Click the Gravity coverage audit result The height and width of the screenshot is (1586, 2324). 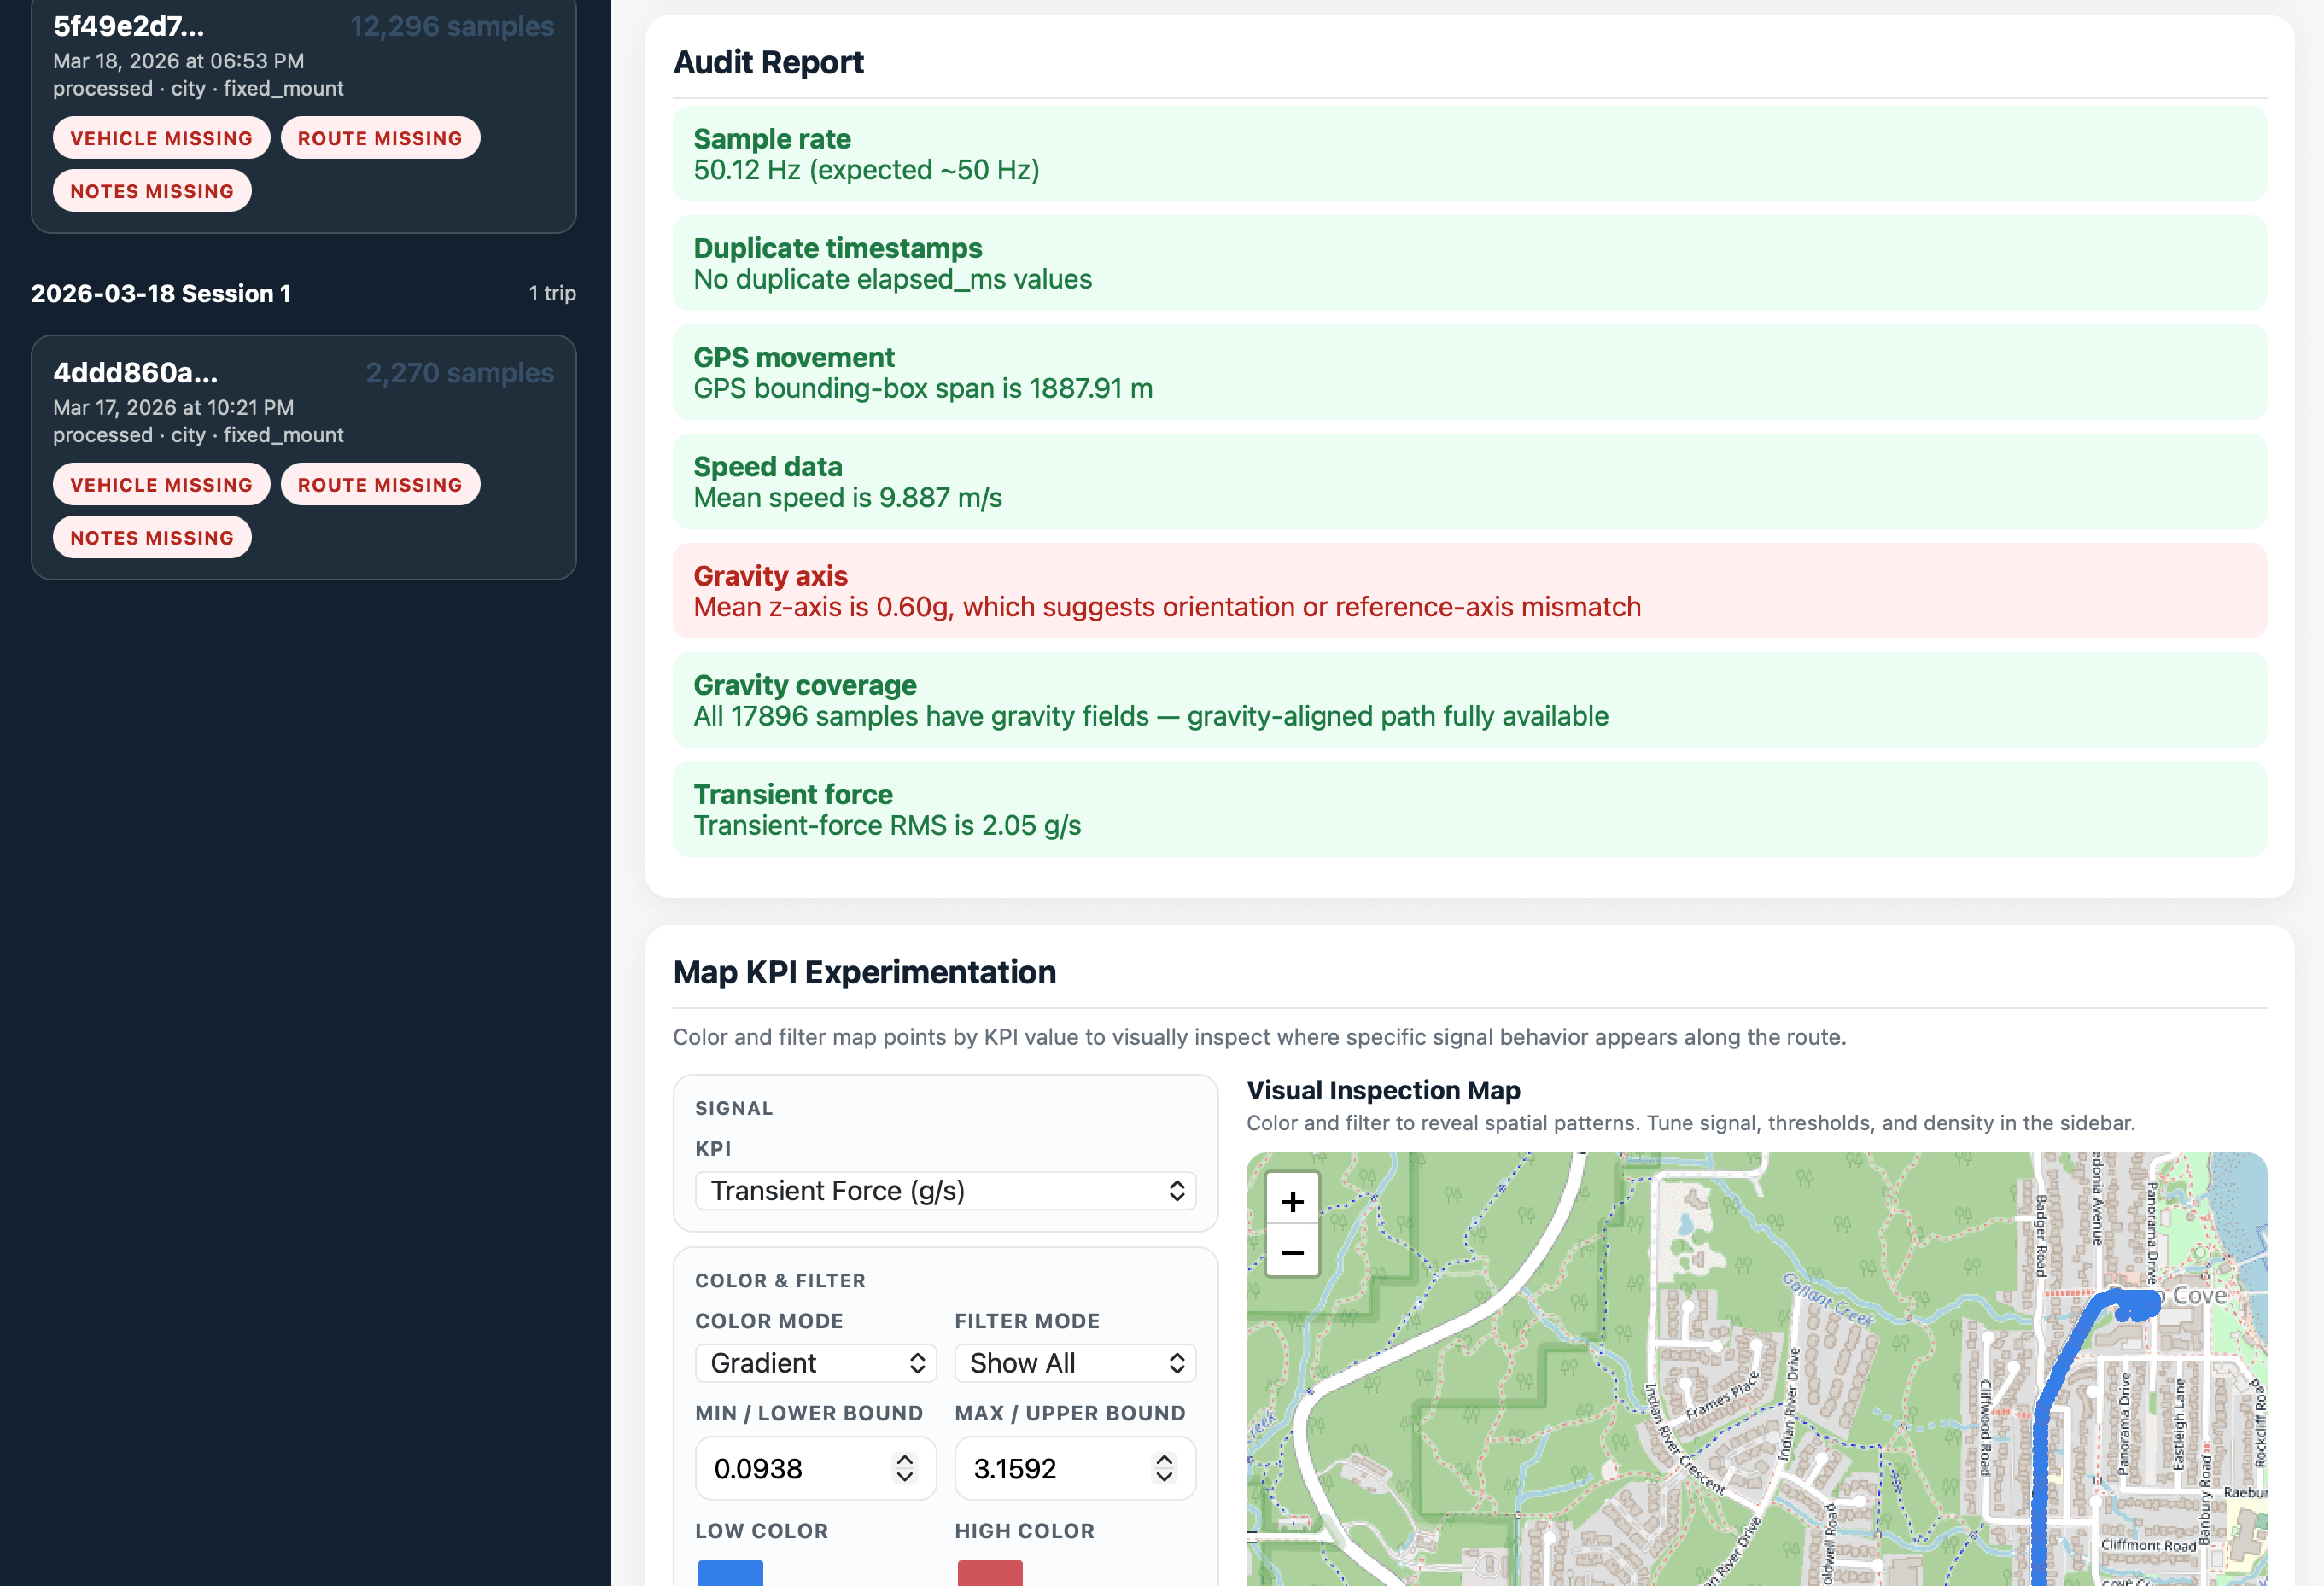(x=1469, y=700)
